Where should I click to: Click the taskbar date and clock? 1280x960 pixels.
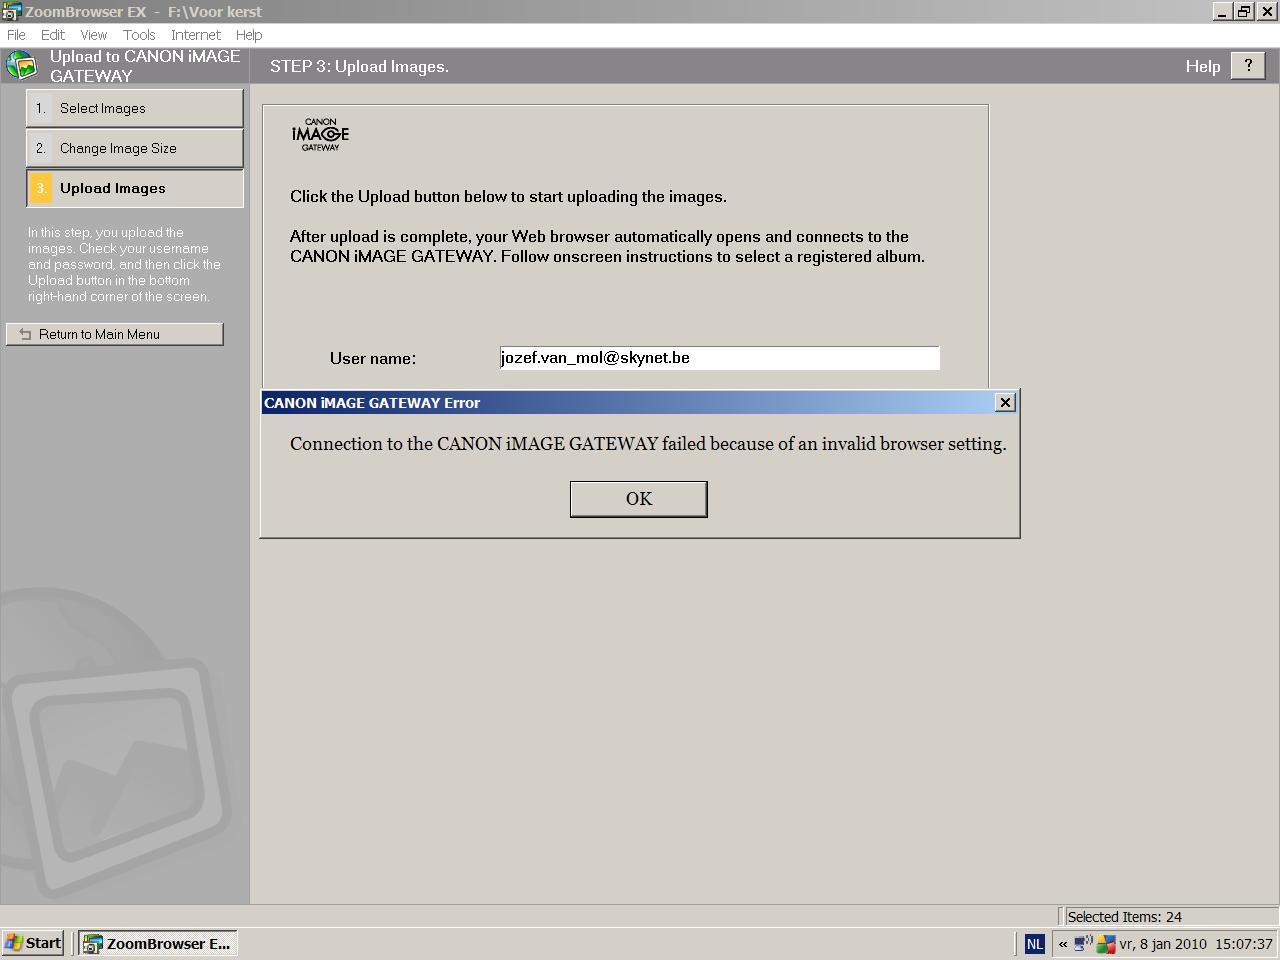[x=1196, y=943]
